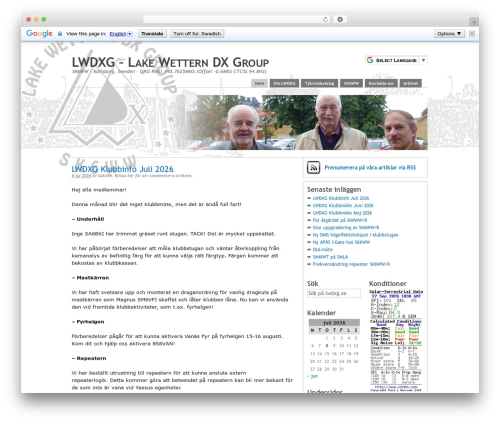Open the translate bar Options dropdown
Viewport: 500px width, 423px height.
449,34
